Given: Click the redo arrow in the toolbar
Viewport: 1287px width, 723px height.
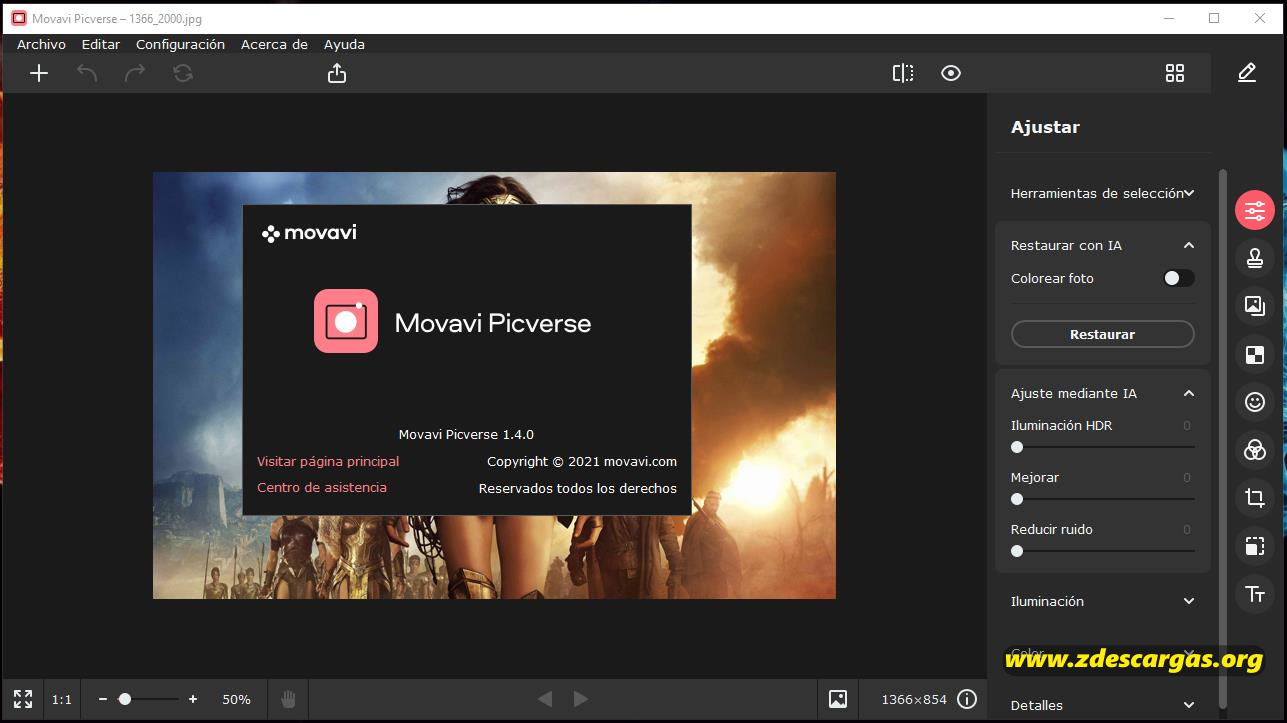Looking at the screenshot, I should pos(135,73).
